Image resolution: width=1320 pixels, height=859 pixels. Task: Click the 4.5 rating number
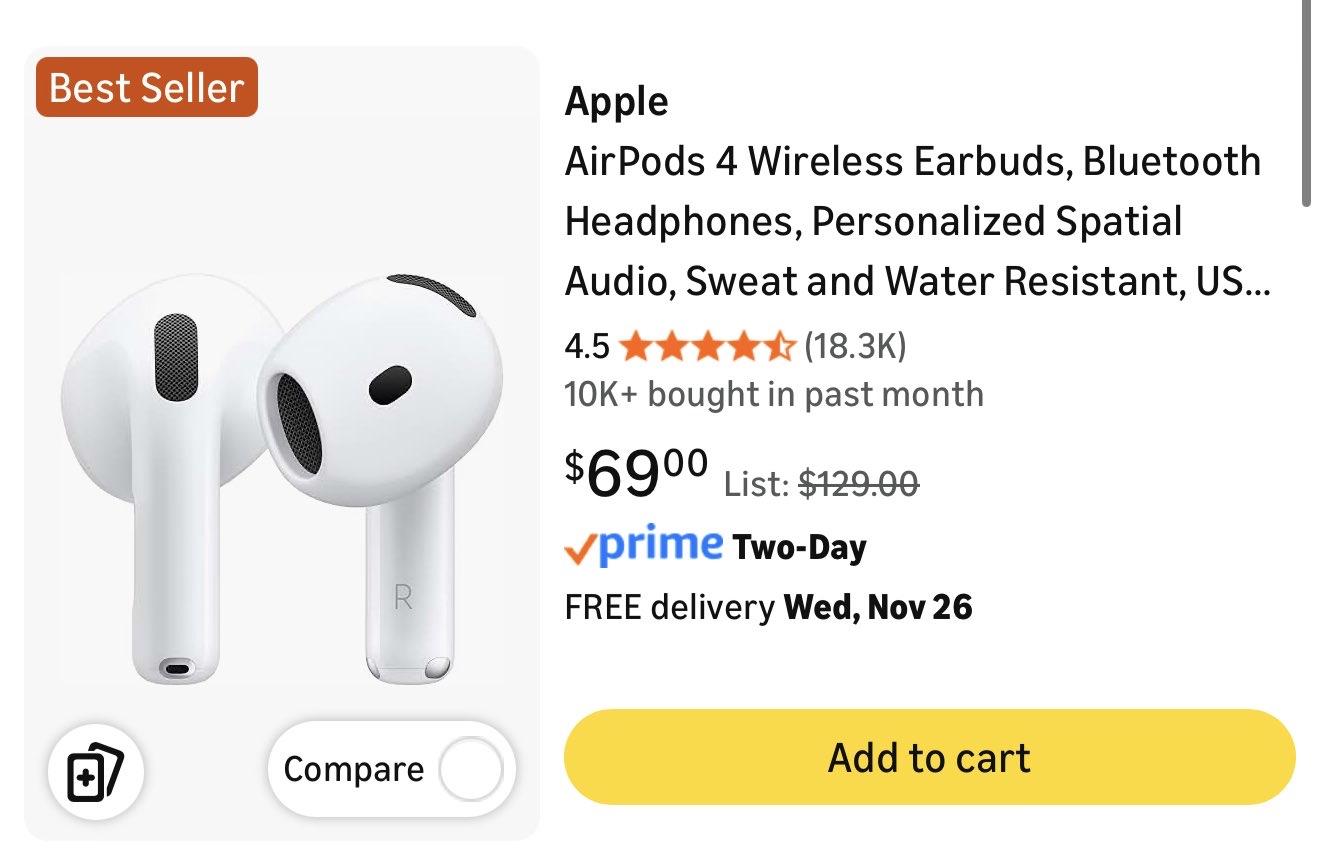586,347
